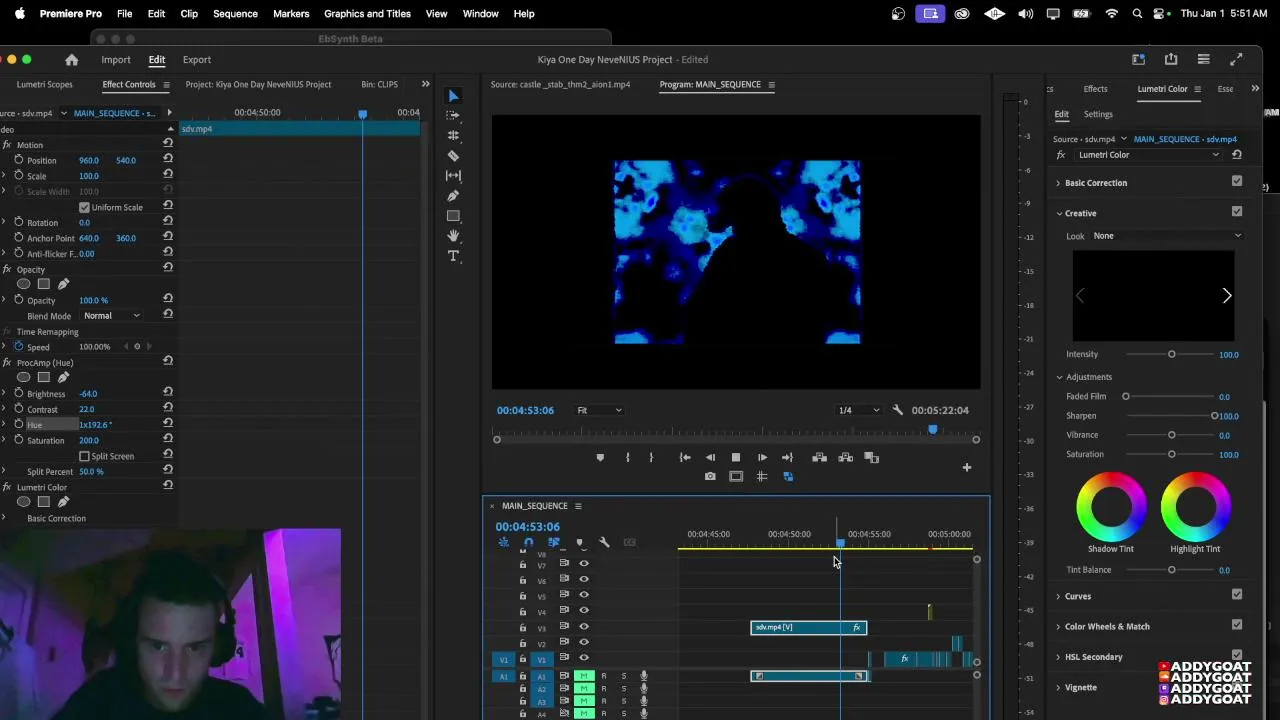This screenshot has height=720, width=1280.
Task: Expand the Curves section
Action: (1058, 596)
